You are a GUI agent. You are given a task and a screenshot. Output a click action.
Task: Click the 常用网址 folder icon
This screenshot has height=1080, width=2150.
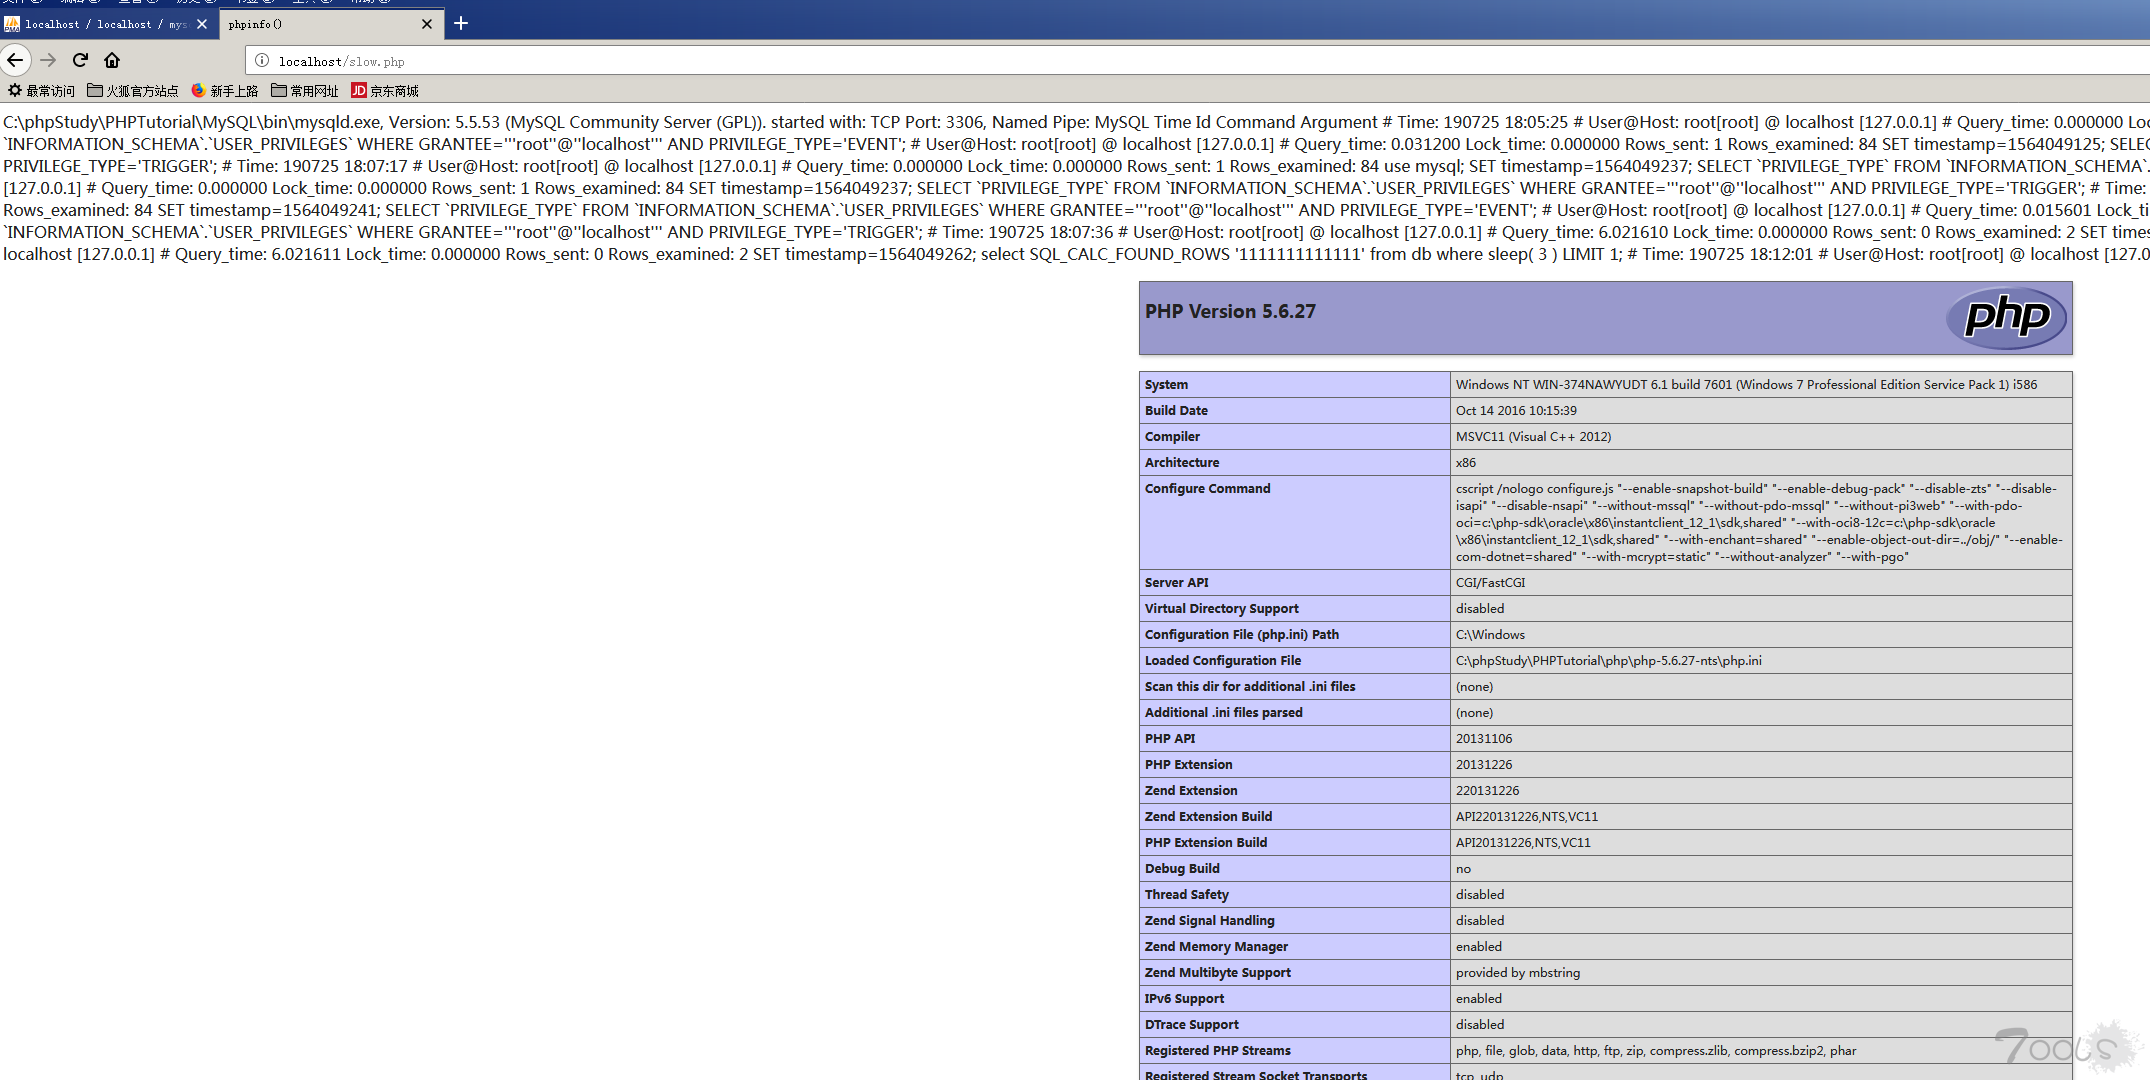tap(279, 91)
